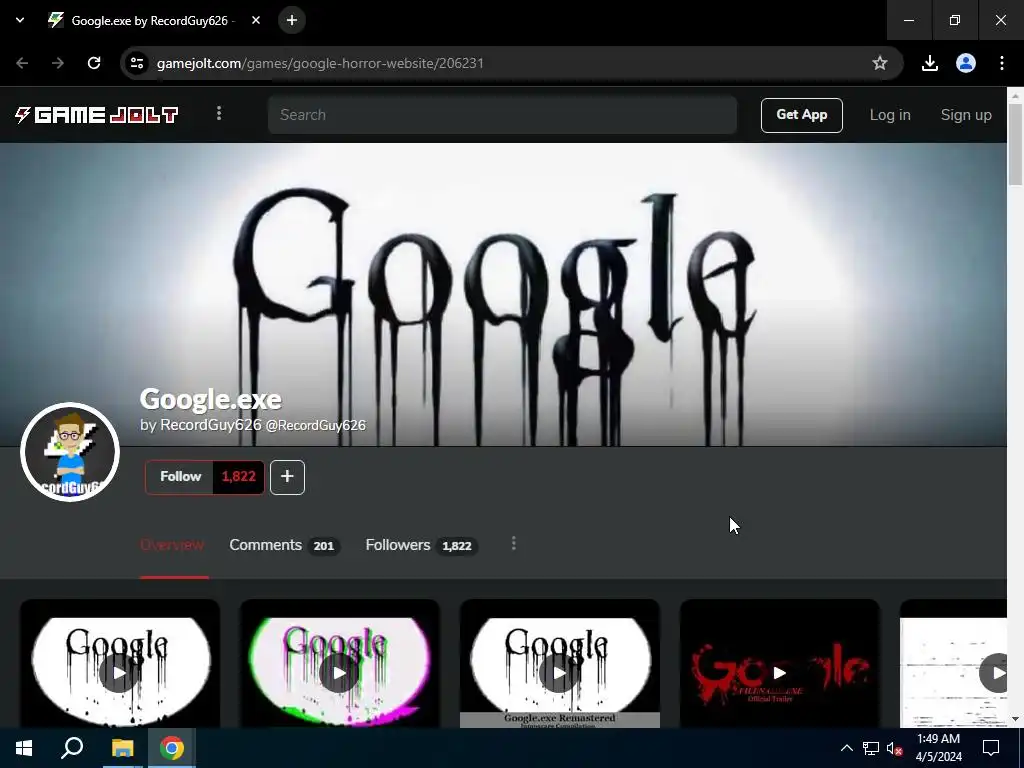
Task: Click the muted volume tray icon
Action: pos(894,748)
